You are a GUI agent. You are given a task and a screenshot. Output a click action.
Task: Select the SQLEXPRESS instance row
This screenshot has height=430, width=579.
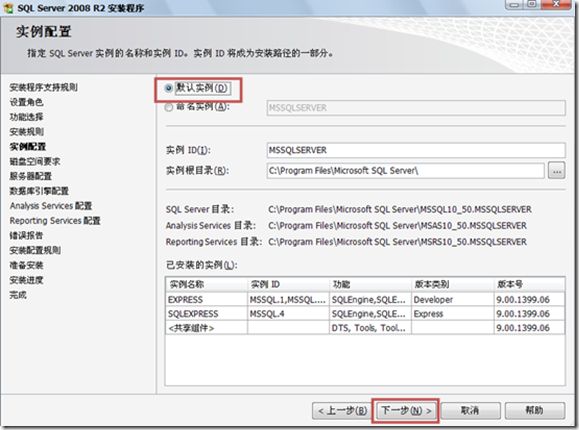pyautogui.click(x=365, y=314)
